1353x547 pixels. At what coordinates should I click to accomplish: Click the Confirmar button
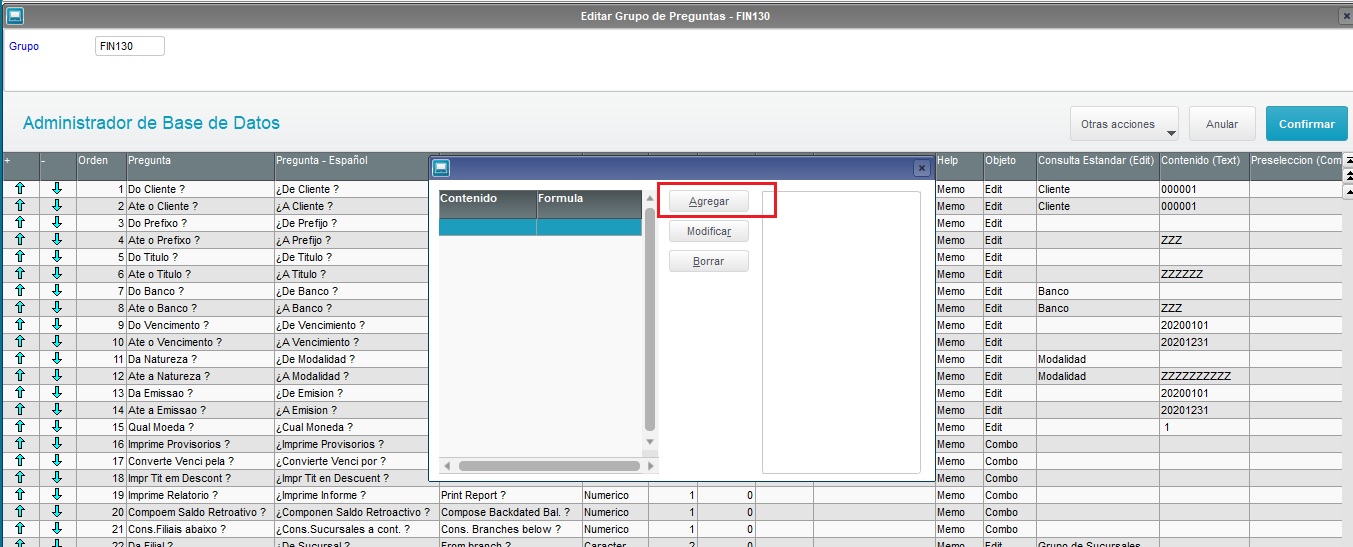coord(1306,124)
